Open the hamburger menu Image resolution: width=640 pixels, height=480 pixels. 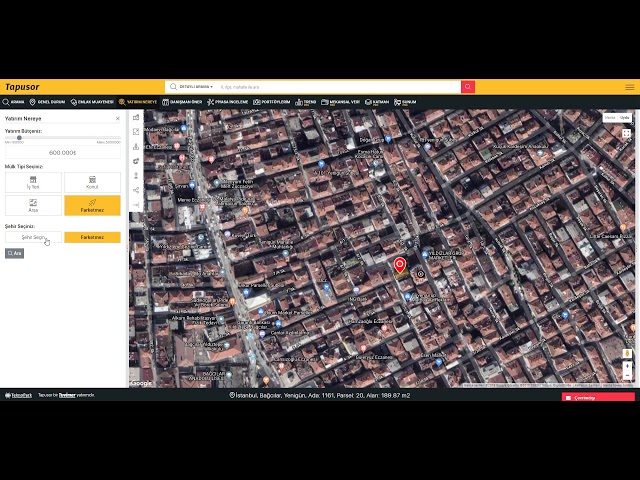pyautogui.click(x=630, y=87)
